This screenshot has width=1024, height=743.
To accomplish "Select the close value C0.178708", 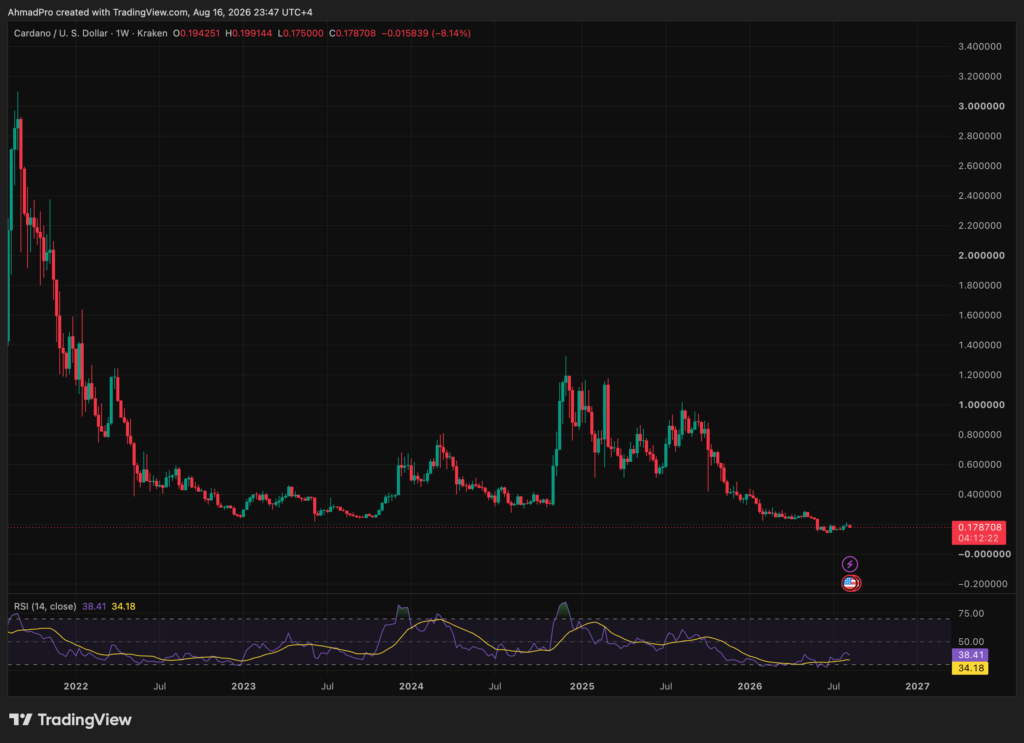I will (x=353, y=33).
